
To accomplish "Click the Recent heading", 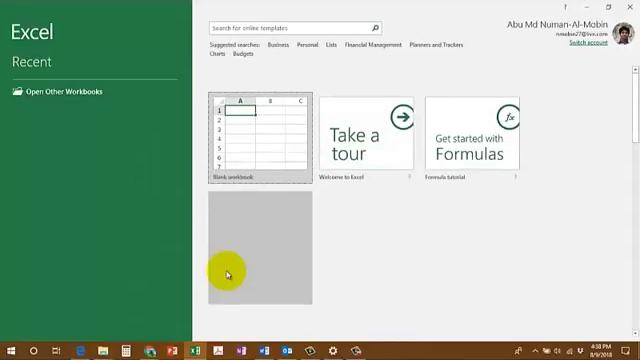I will pos(31,62).
